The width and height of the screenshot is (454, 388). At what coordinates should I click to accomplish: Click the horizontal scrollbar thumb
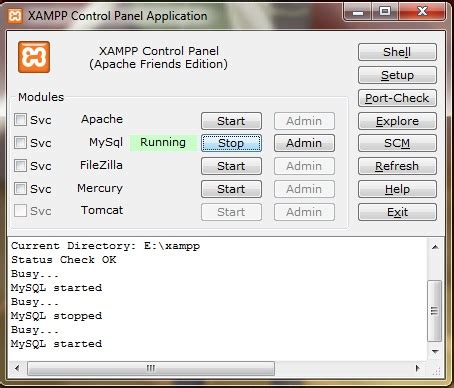tap(151, 368)
